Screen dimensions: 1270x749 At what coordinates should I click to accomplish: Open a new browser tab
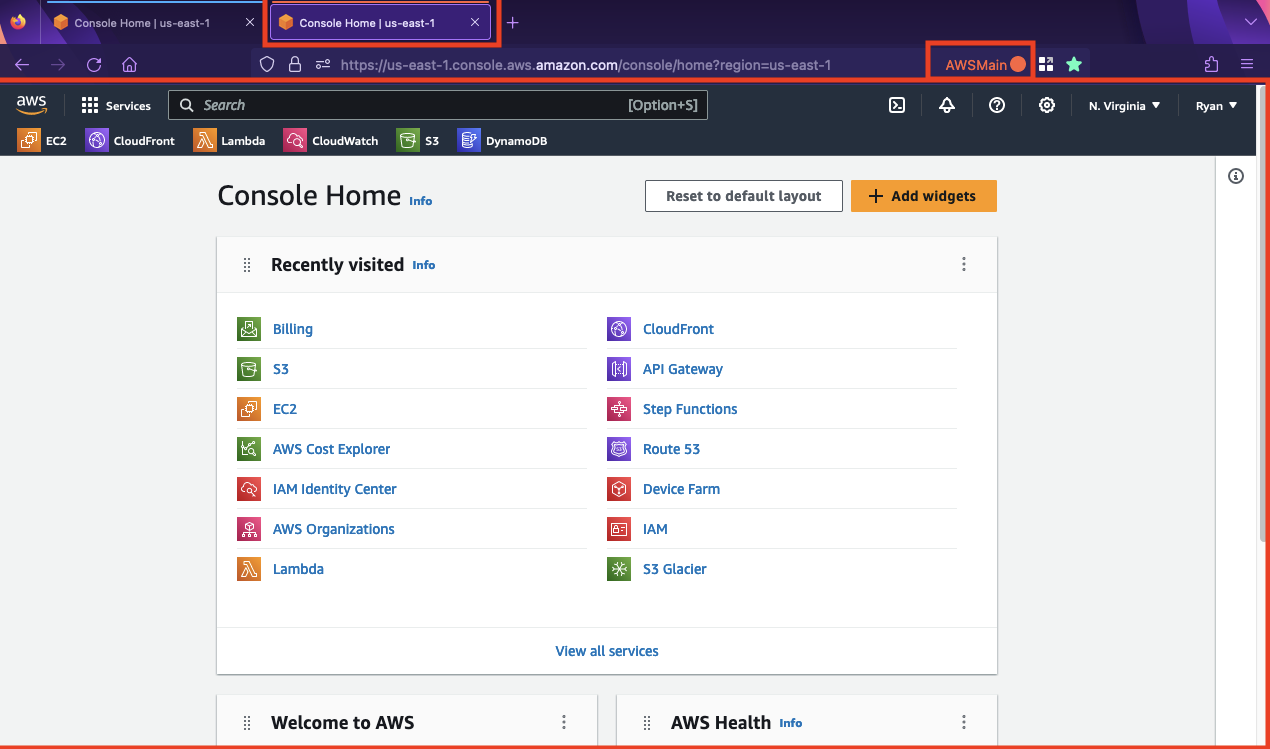click(x=513, y=22)
